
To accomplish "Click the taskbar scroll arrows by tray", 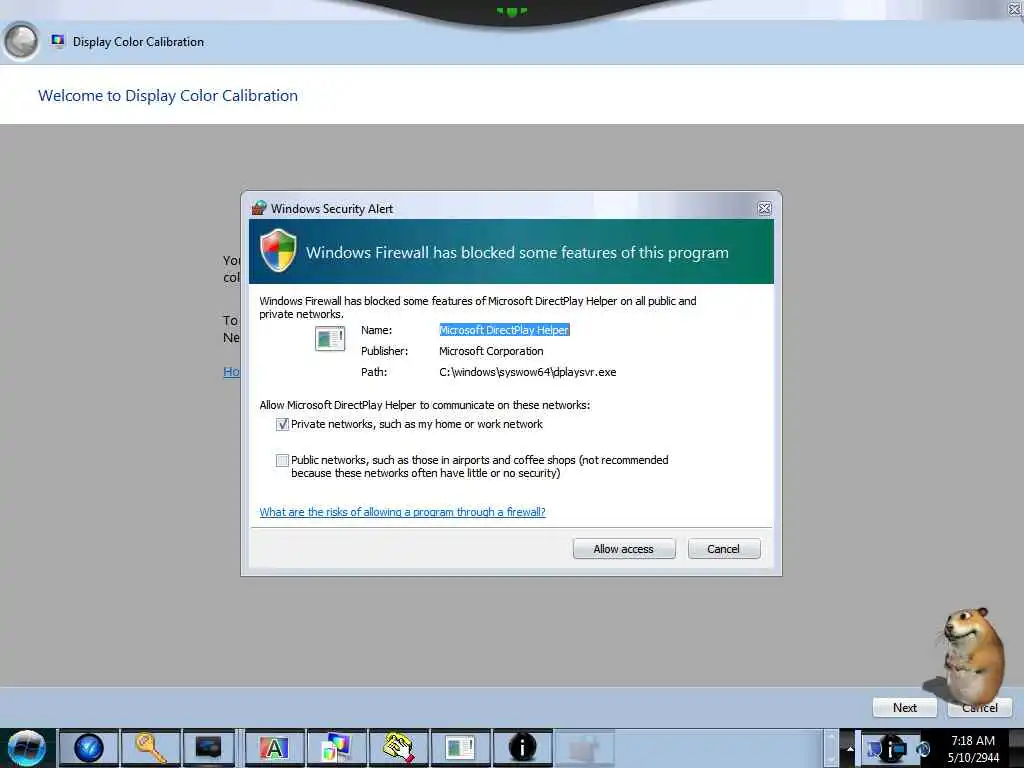I will point(831,748).
